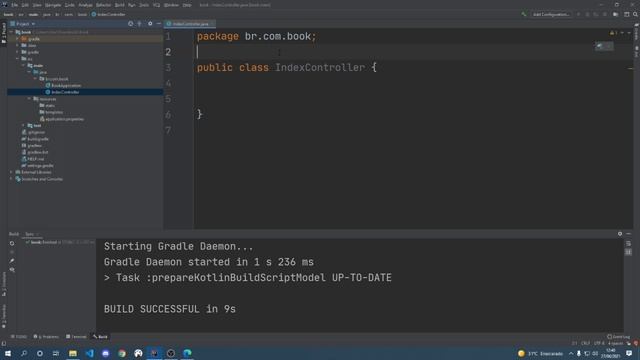Expand External Libraries node
Image resolution: width=640 pixels, height=360 pixels.
12,172
